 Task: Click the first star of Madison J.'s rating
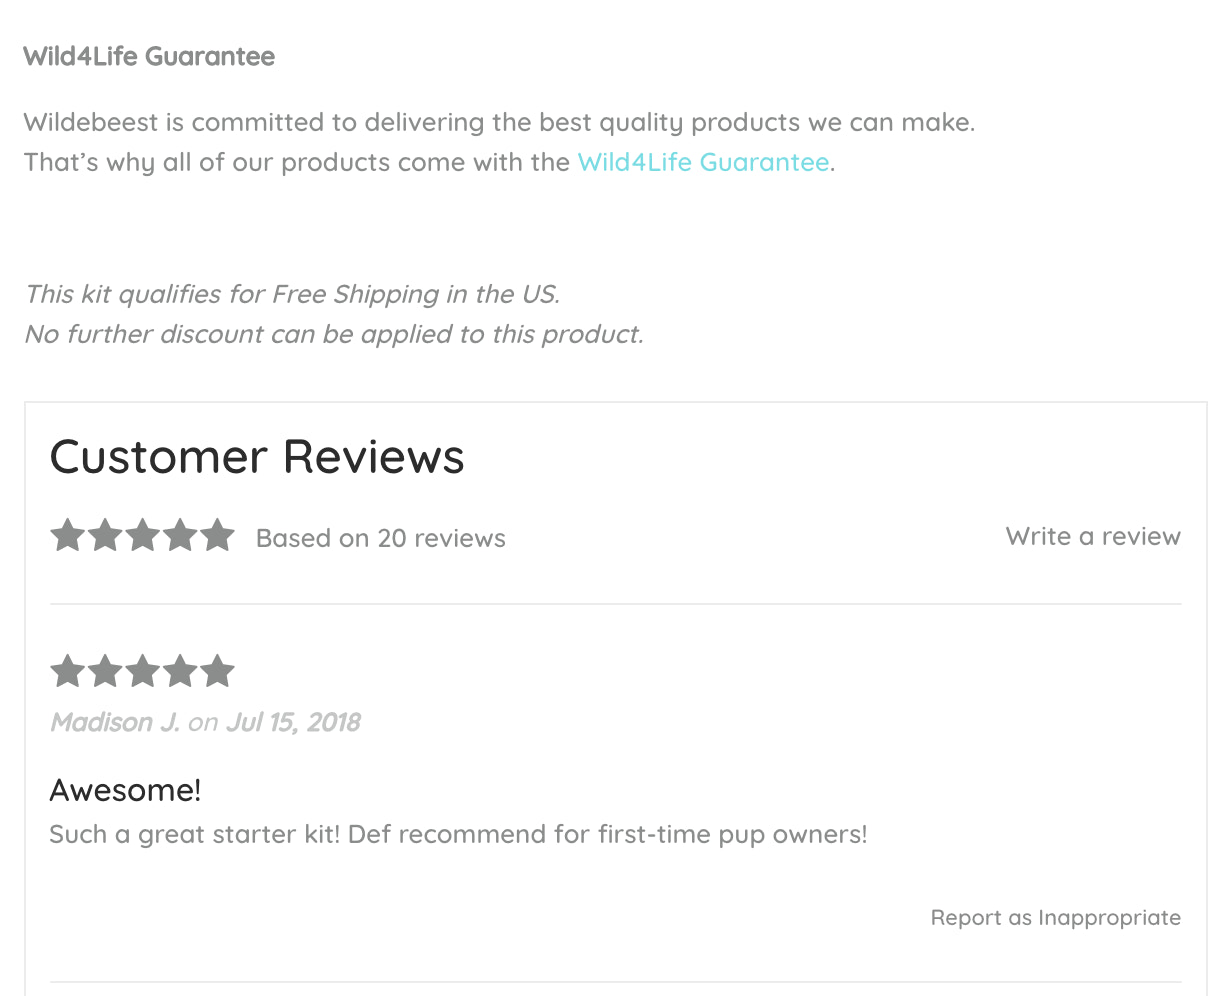pyautogui.click(x=67, y=670)
